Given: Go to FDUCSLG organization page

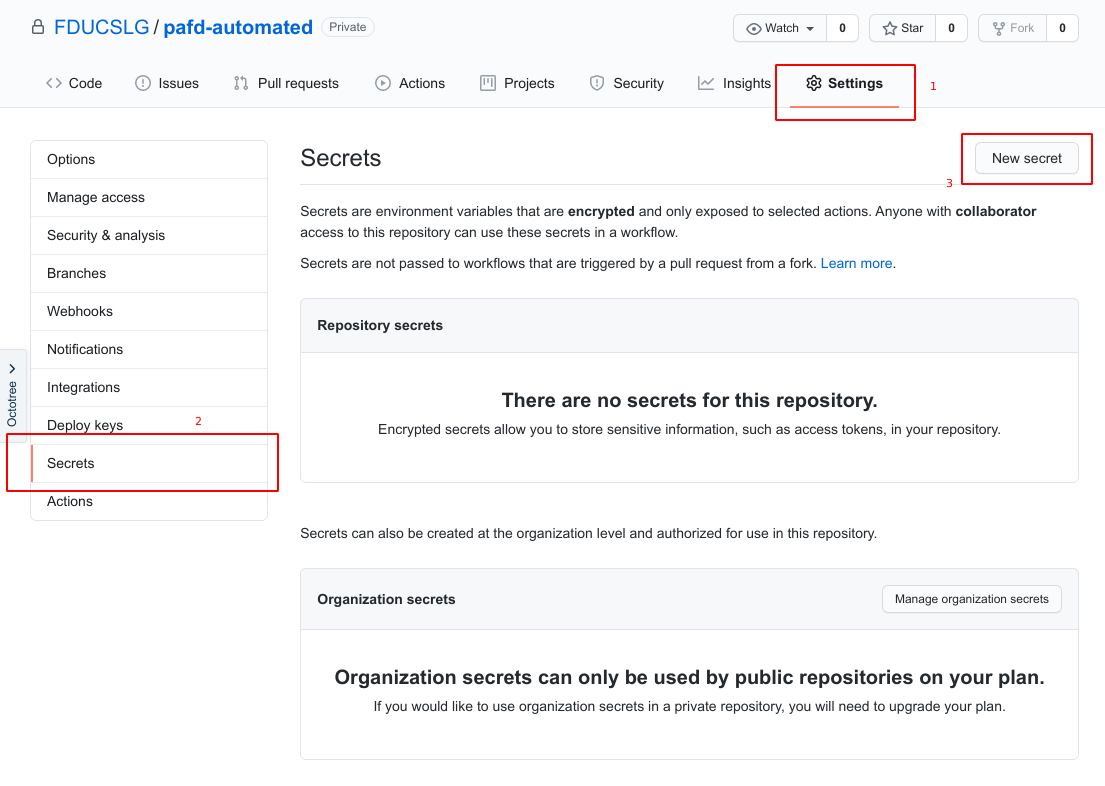Looking at the screenshot, I should tap(100, 27).
